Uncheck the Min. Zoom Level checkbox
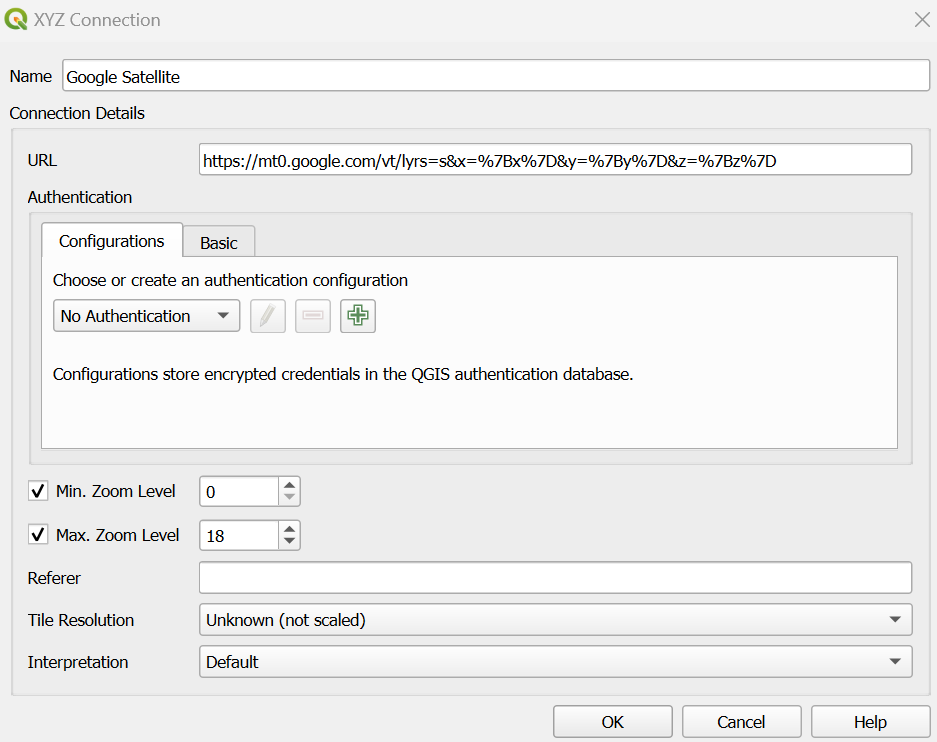The height and width of the screenshot is (742, 937). point(39,491)
